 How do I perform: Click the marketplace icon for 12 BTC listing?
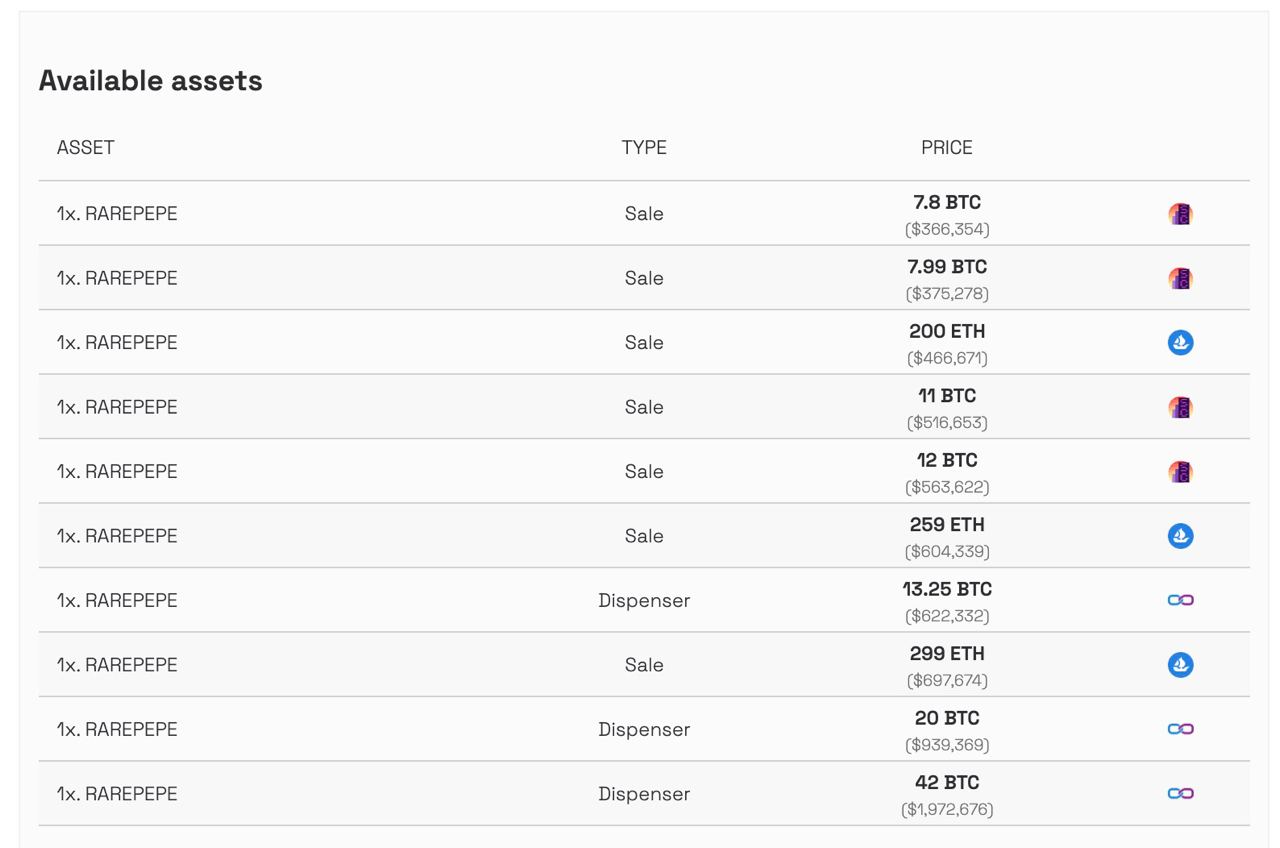click(1180, 472)
